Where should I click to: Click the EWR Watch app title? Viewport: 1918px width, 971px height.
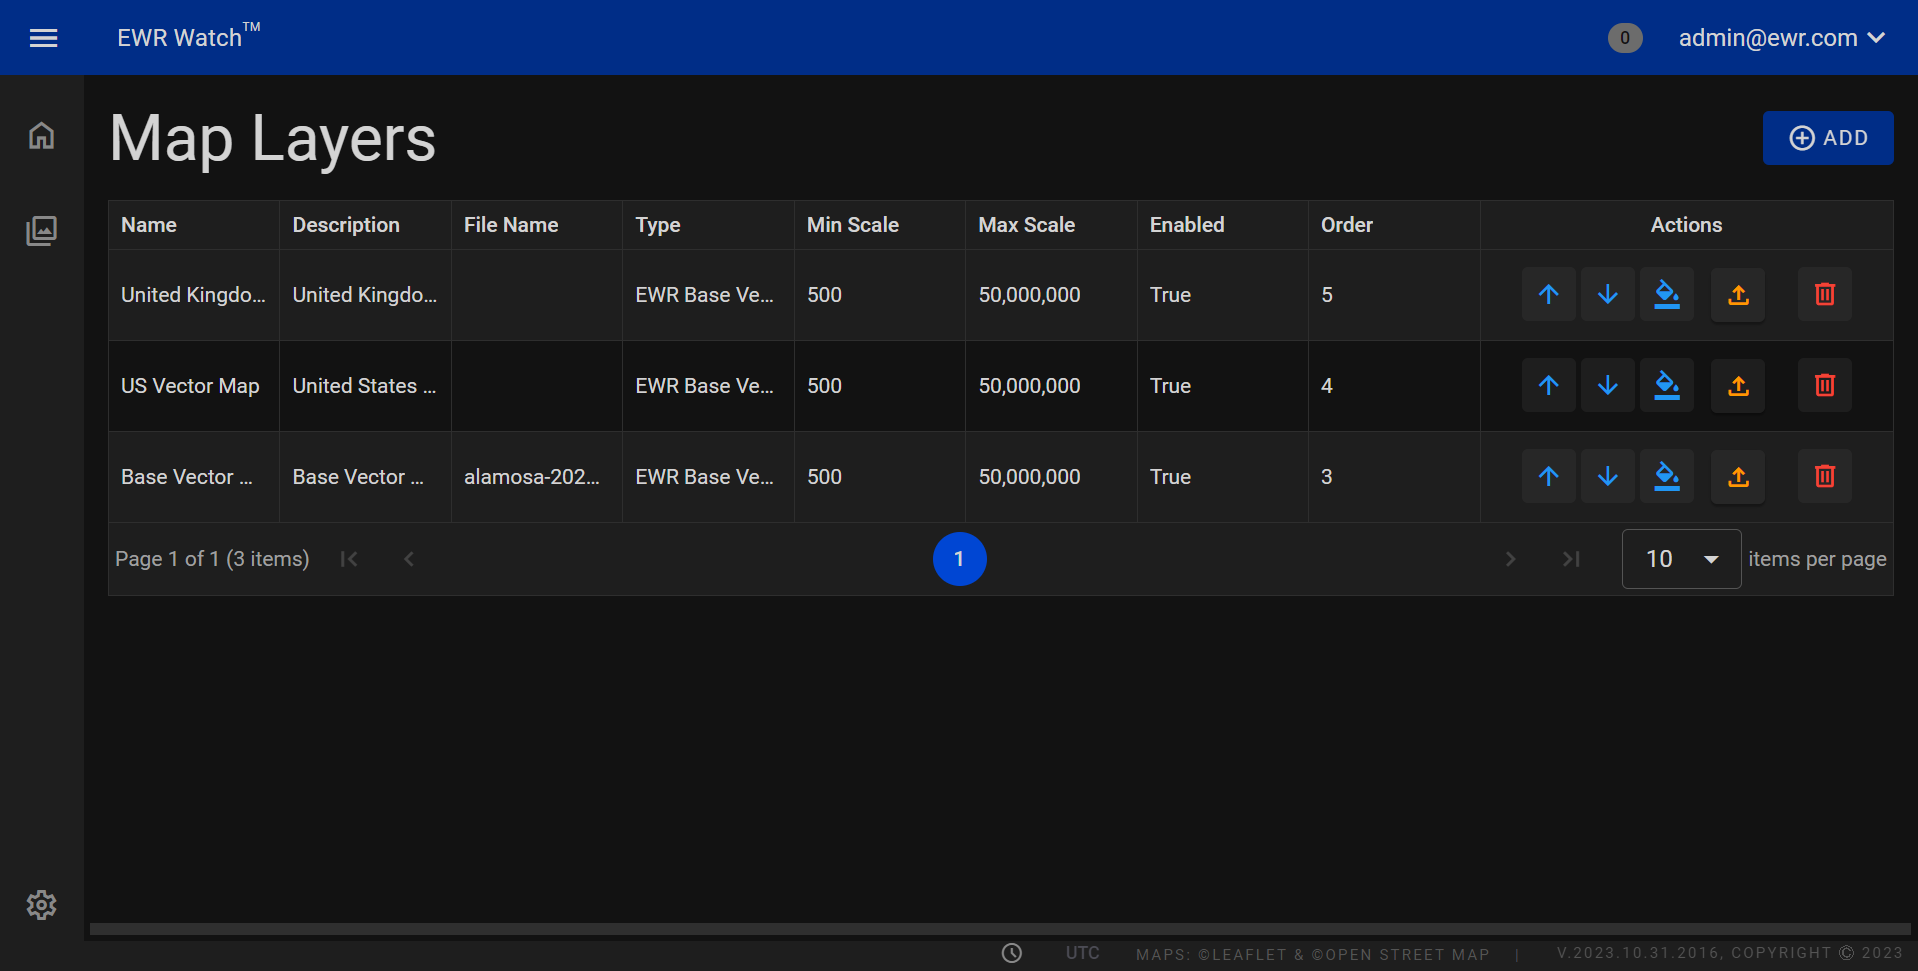click(x=189, y=36)
